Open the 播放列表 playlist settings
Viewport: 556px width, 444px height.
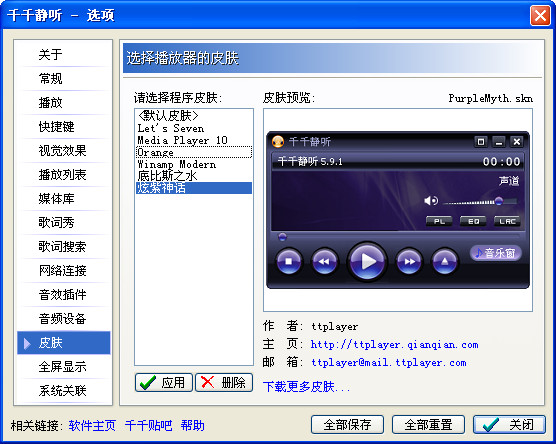(64, 174)
